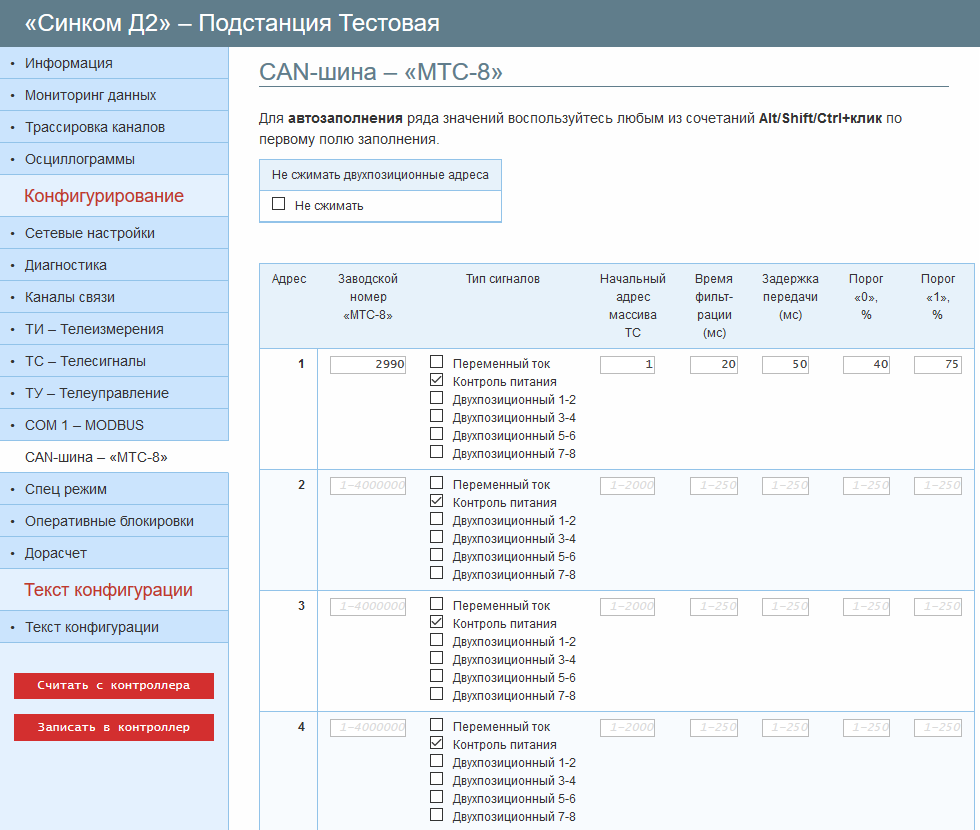The image size is (980, 830).
Task: Tick "Двухпозиционный 7-8" in address 3 row
Action: tap(437, 694)
